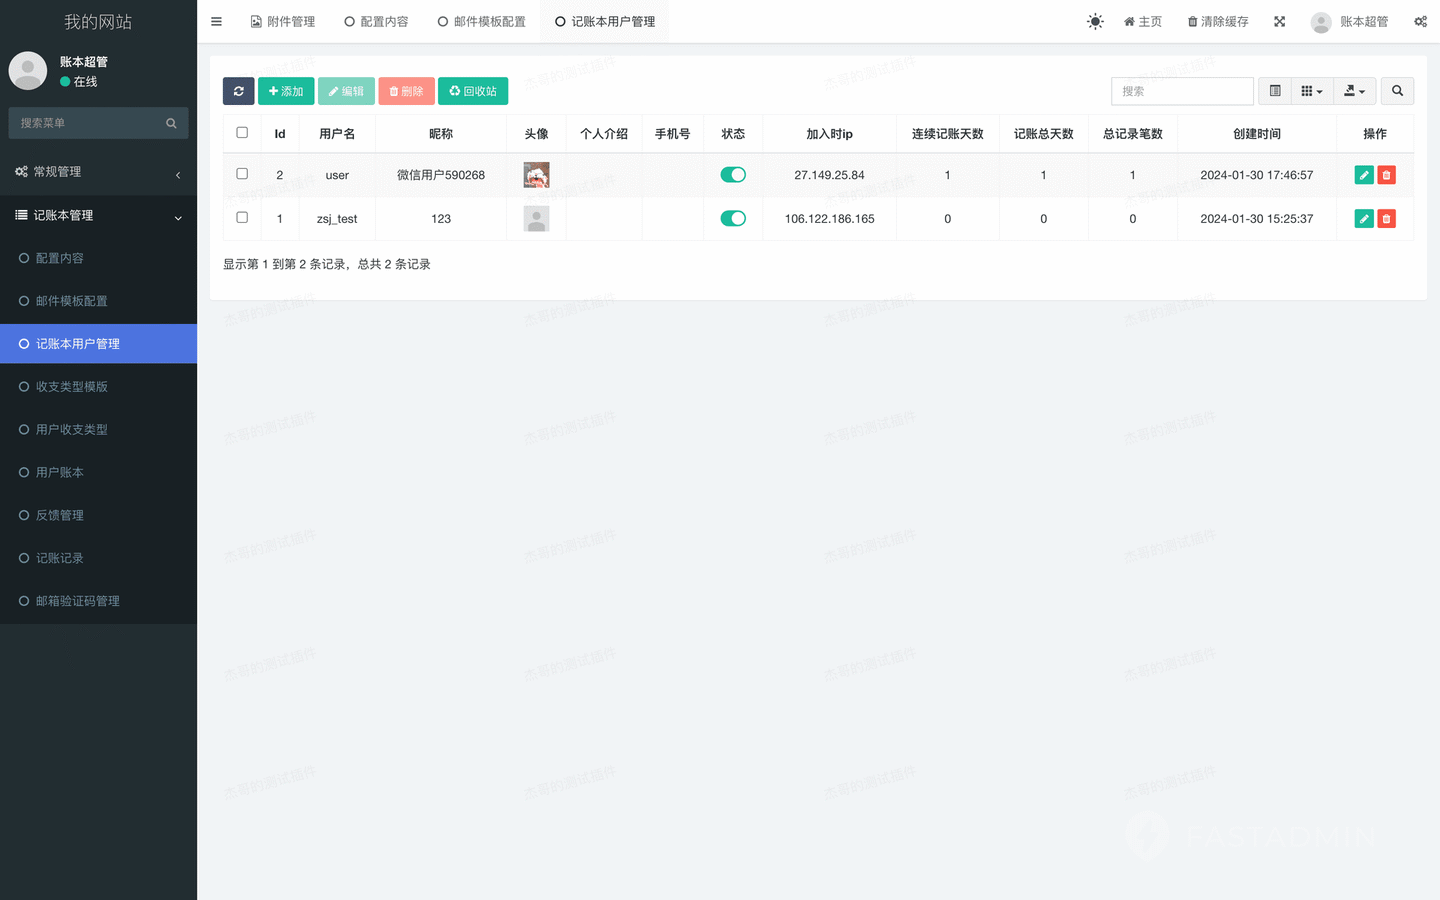Click the magnifier advanced search icon
This screenshot has width=1440, height=900.
pos(1397,91)
